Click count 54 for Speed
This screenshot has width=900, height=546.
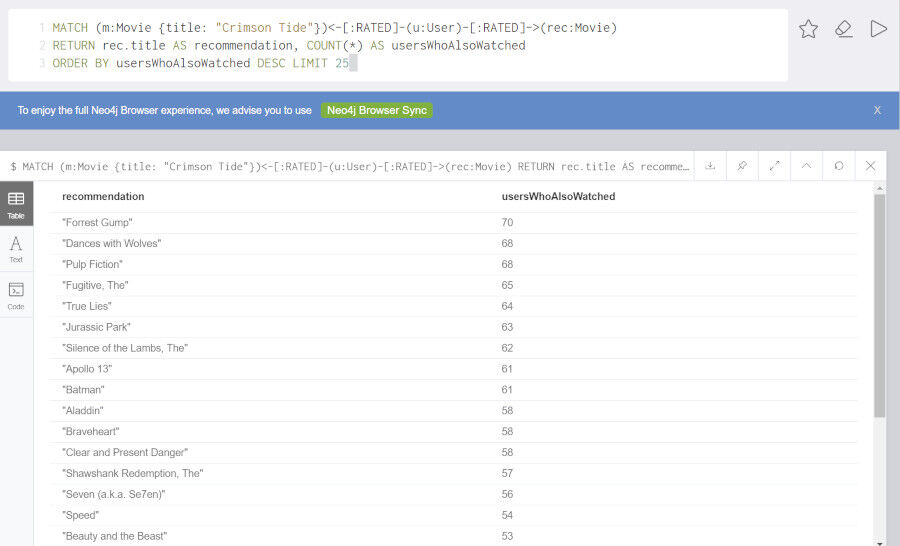[x=507, y=515]
